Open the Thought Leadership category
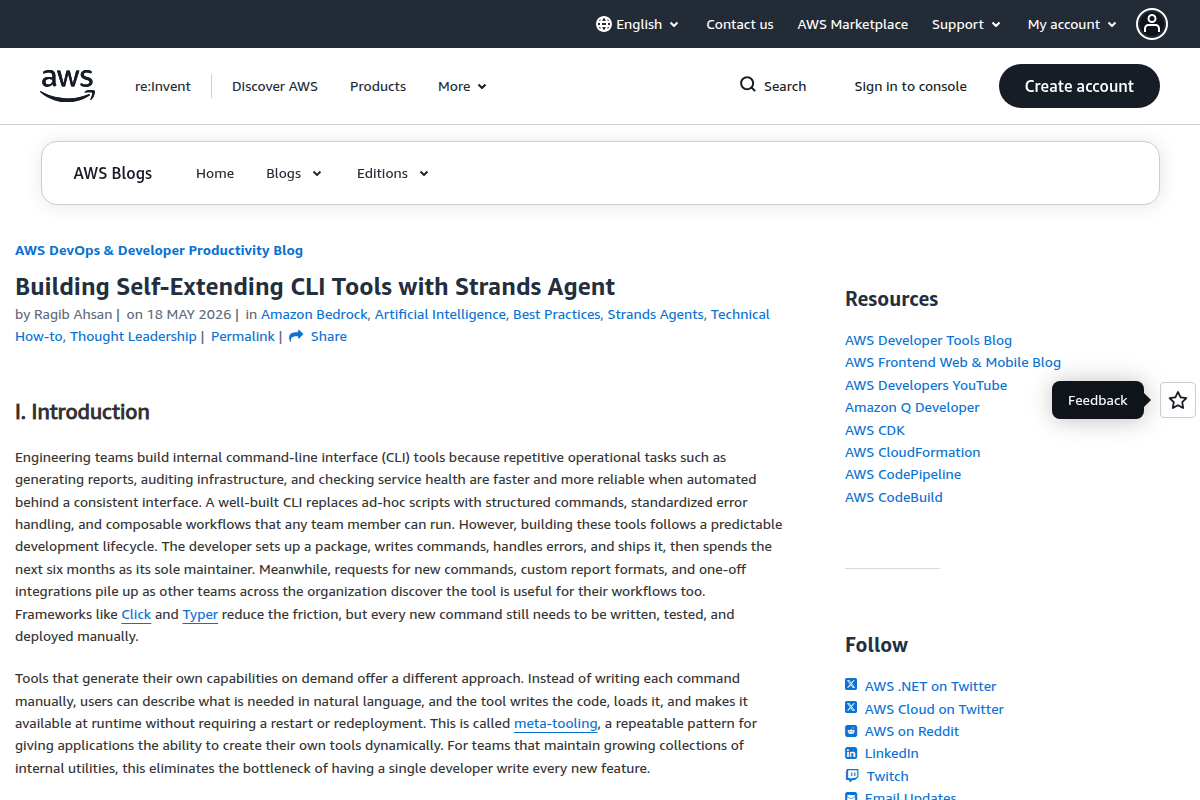Image resolution: width=1200 pixels, height=800 pixels. [133, 336]
